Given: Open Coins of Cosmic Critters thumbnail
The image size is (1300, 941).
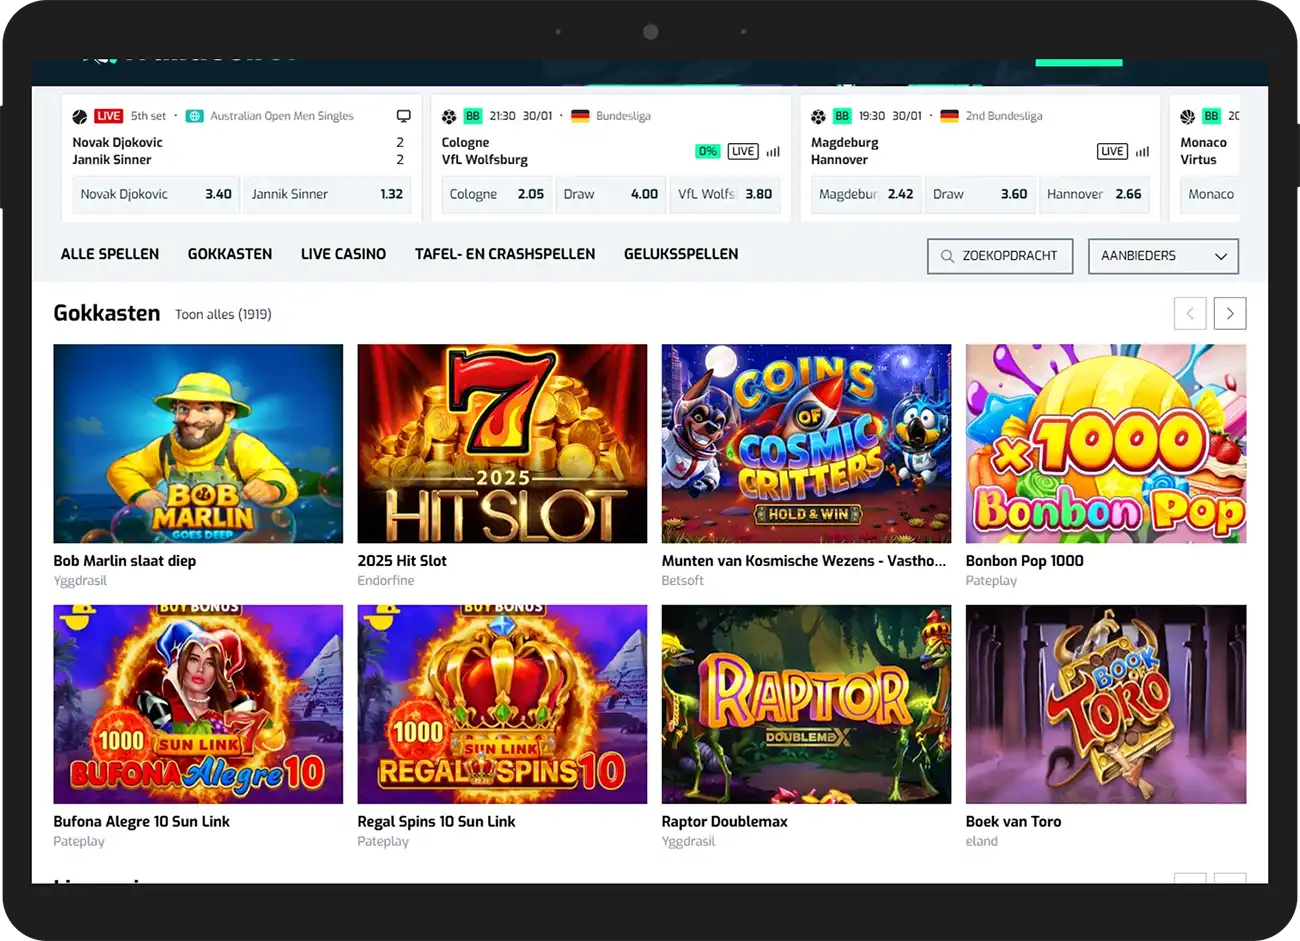Looking at the screenshot, I should 806,444.
